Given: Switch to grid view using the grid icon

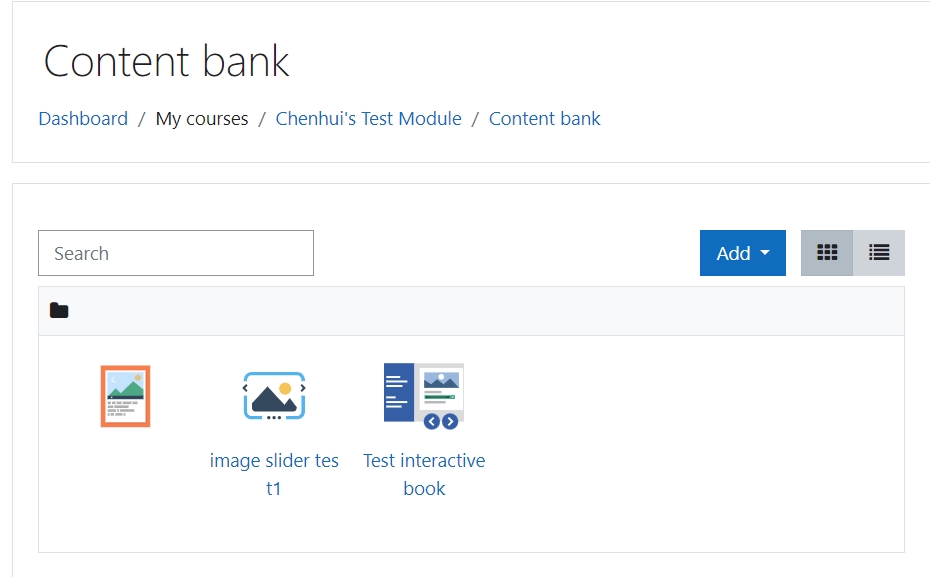Looking at the screenshot, I should [x=827, y=253].
